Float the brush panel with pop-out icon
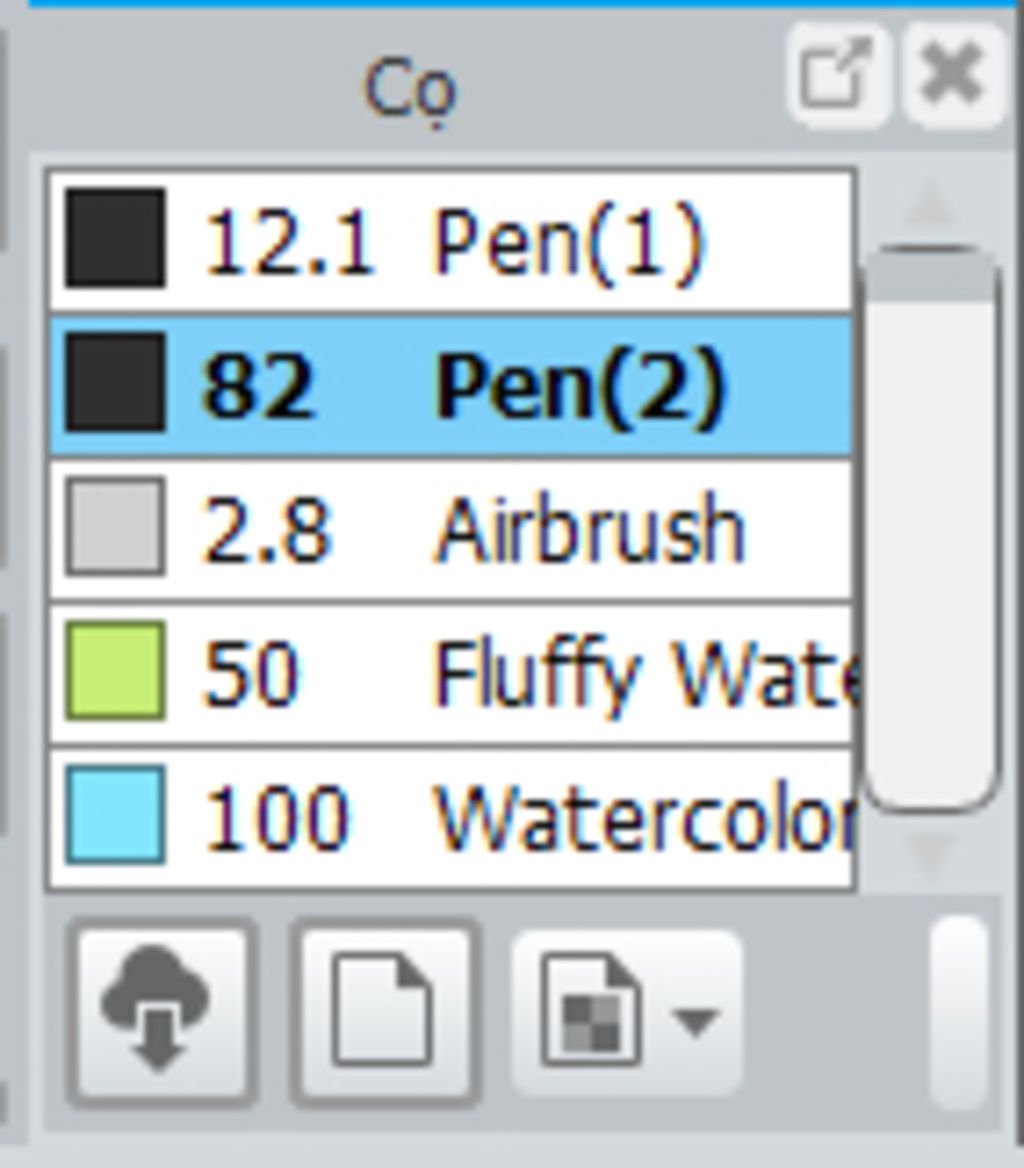 coord(837,75)
